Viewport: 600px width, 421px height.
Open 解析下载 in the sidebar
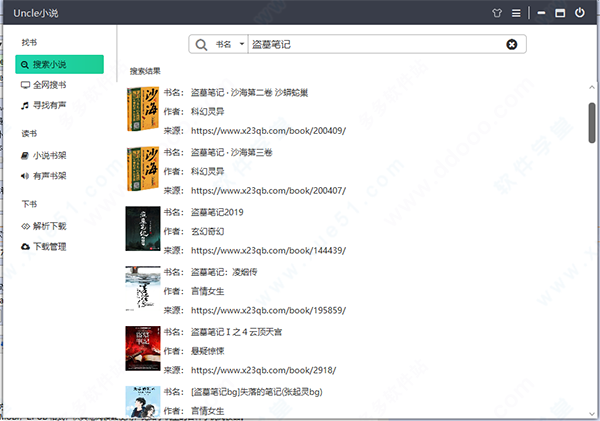44,226
